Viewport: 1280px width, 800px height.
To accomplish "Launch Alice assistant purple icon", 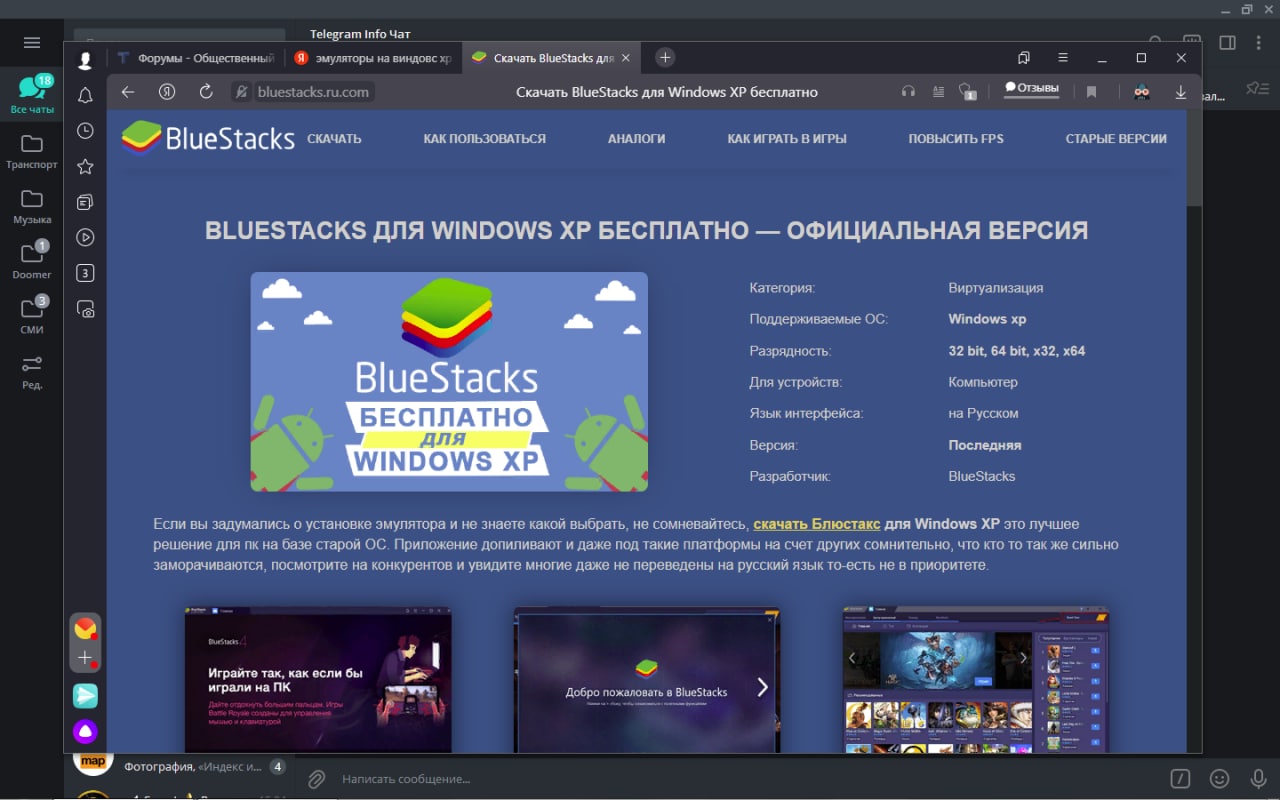I will tap(85, 732).
